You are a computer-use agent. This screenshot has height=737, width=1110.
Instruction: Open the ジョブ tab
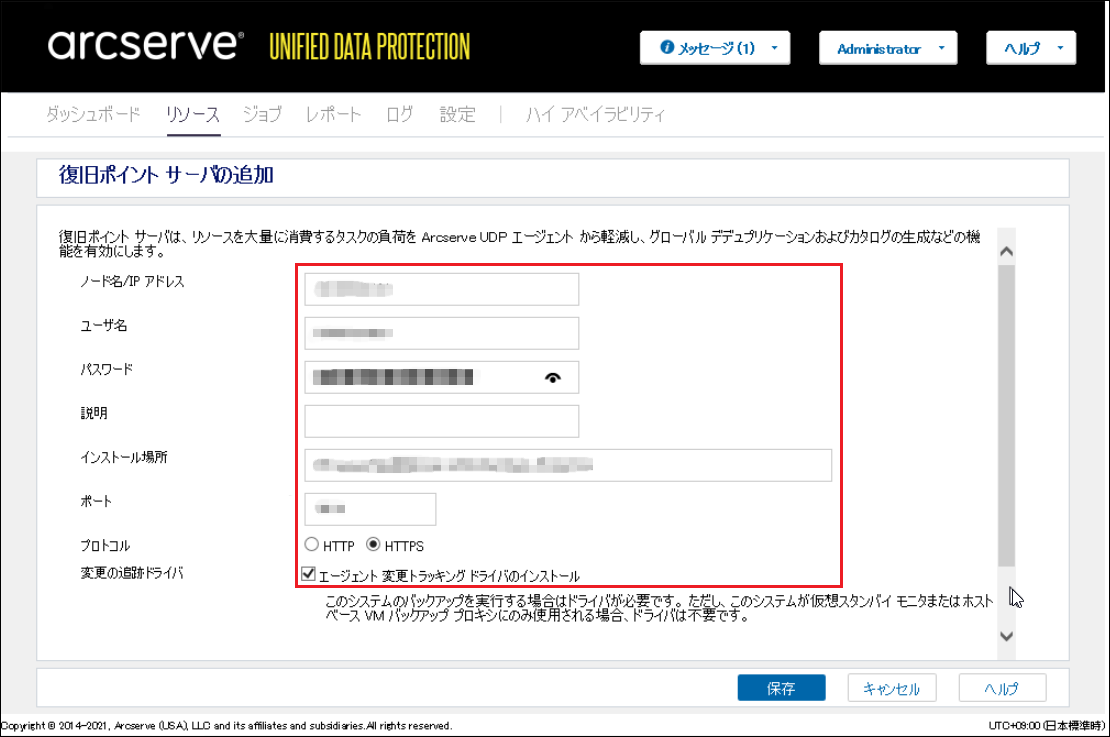(x=262, y=114)
